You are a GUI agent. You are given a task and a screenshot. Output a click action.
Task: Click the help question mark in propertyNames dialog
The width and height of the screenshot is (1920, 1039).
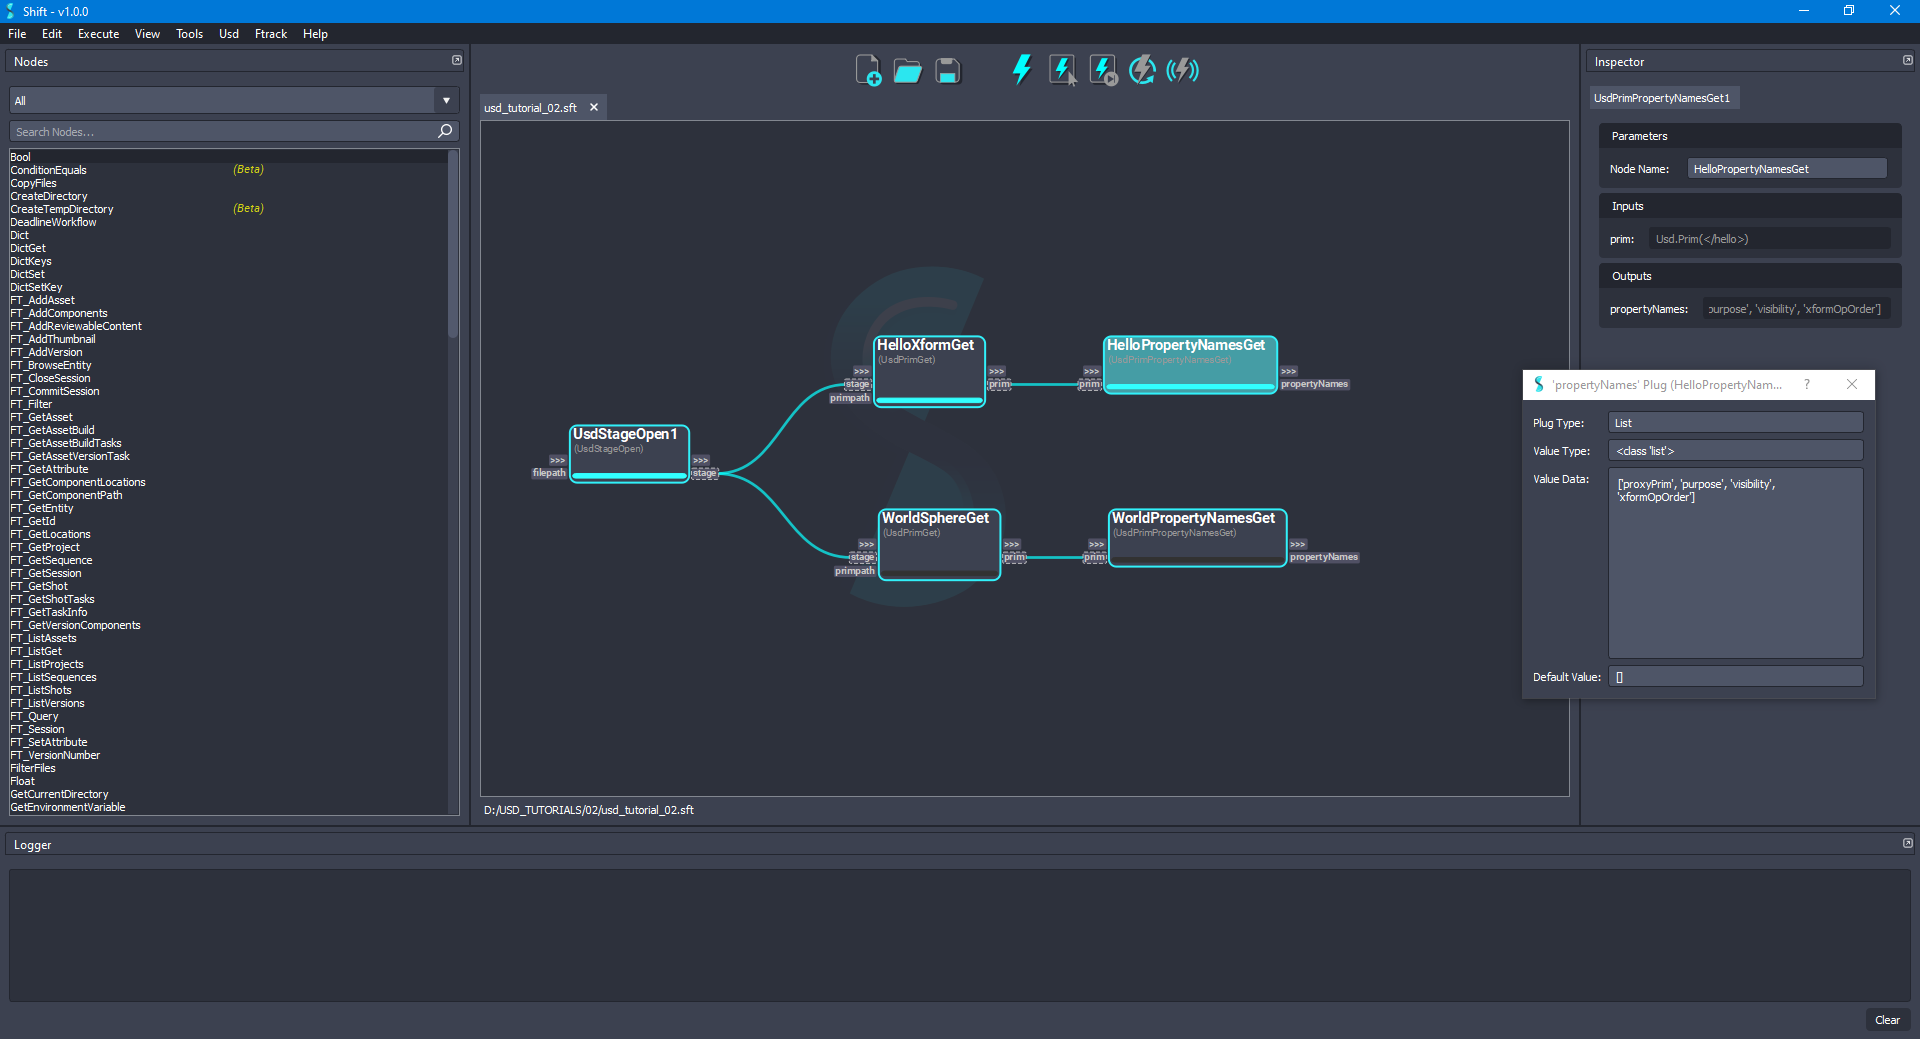(1806, 384)
